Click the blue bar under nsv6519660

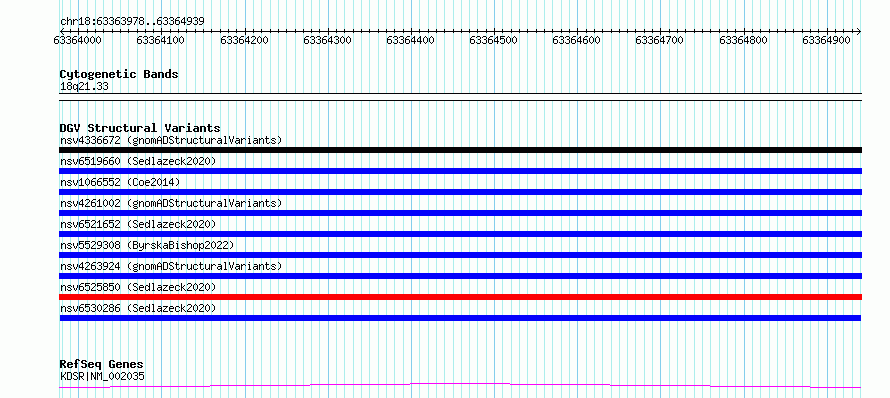pos(460,171)
